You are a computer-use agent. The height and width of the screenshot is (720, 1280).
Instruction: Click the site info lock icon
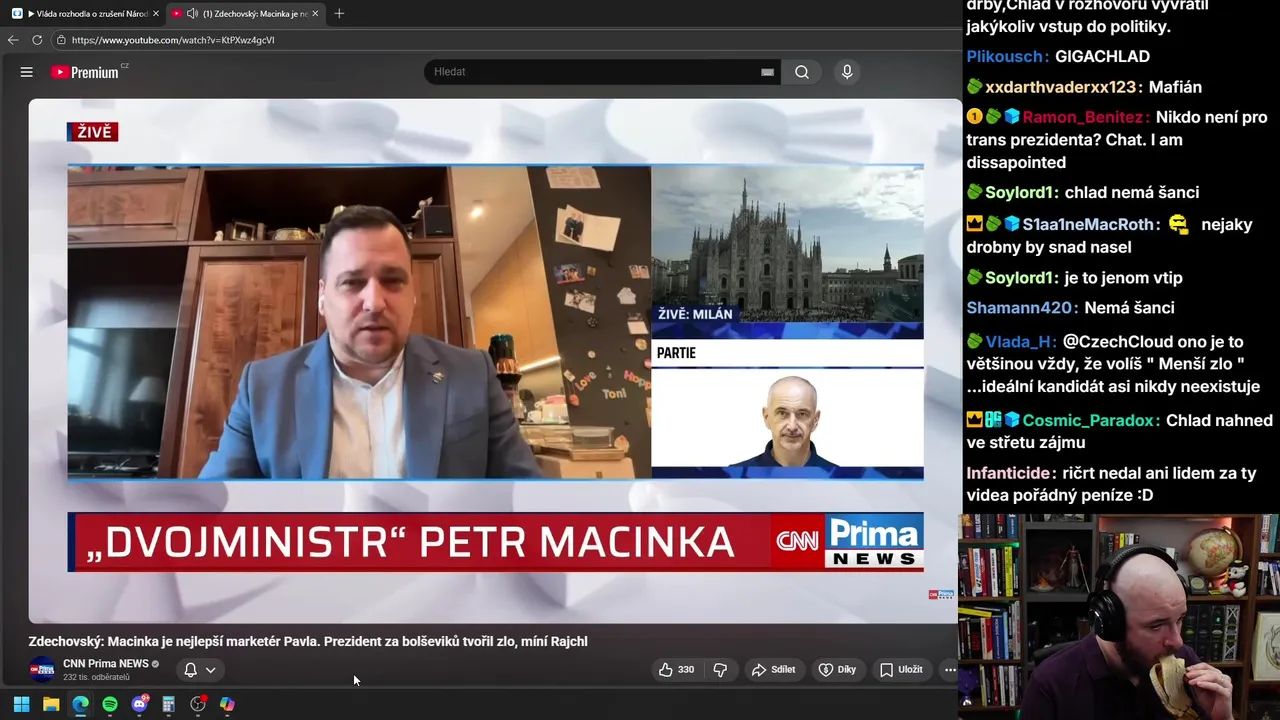(61, 40)
